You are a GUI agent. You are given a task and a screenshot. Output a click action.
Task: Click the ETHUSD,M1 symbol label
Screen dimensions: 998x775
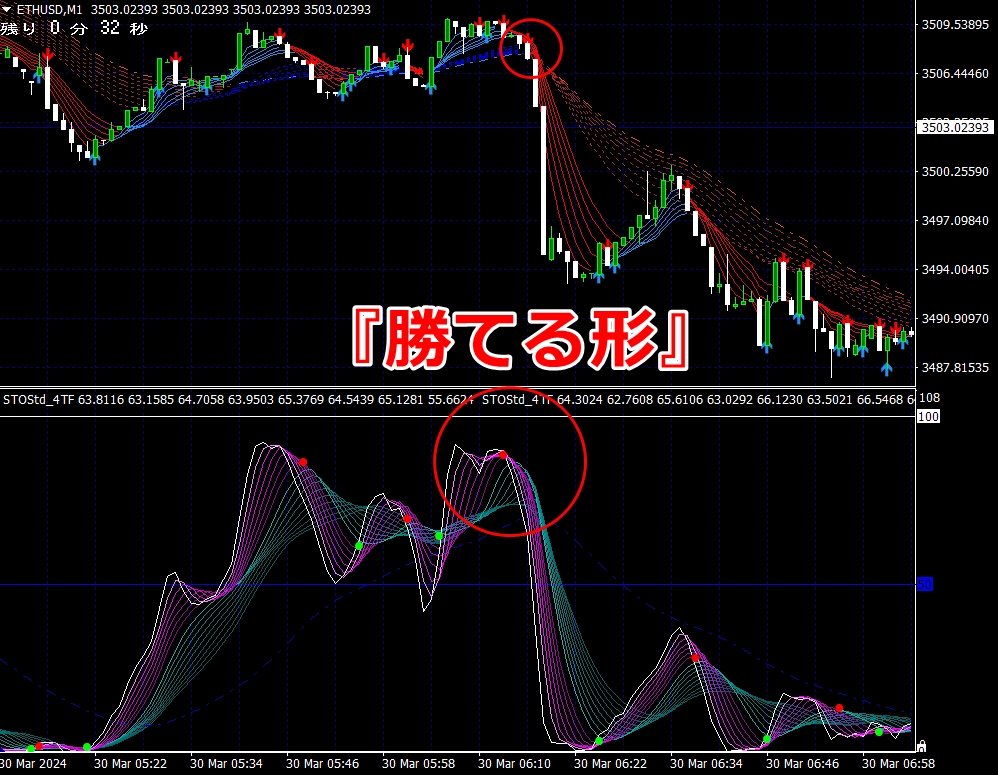pyautogui.click(x=49, y=10)
